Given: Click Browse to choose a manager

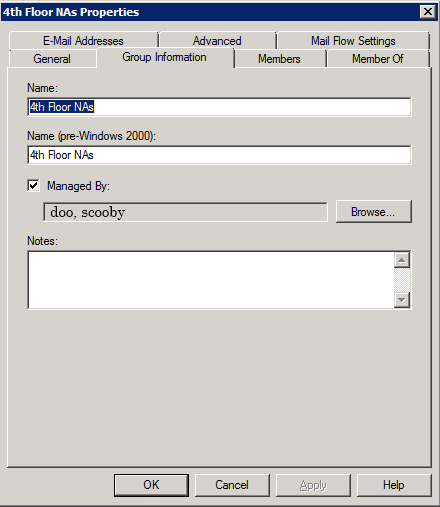Looking at the screenshot, I should [373, 212].
